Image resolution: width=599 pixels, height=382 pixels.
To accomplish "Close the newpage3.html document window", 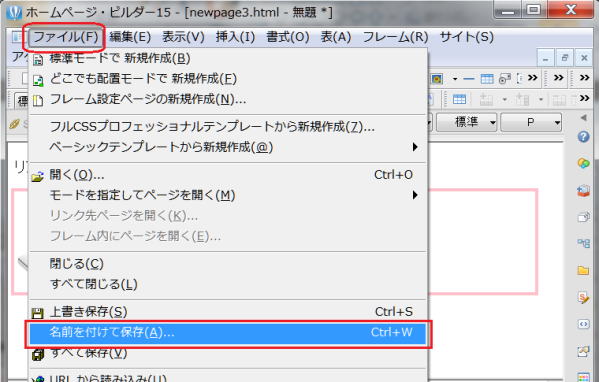I will click(584, 58).
